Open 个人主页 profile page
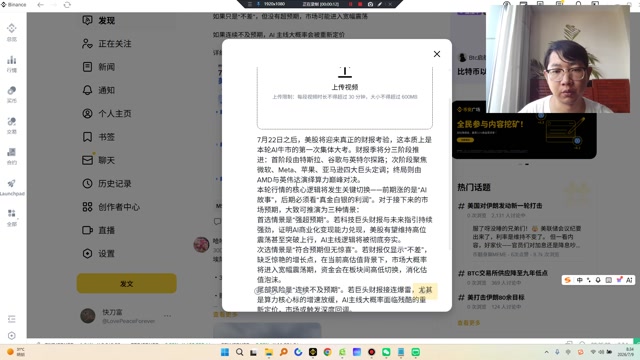The image size is (640, 360). pyautogui.click(x=115, y=113)
